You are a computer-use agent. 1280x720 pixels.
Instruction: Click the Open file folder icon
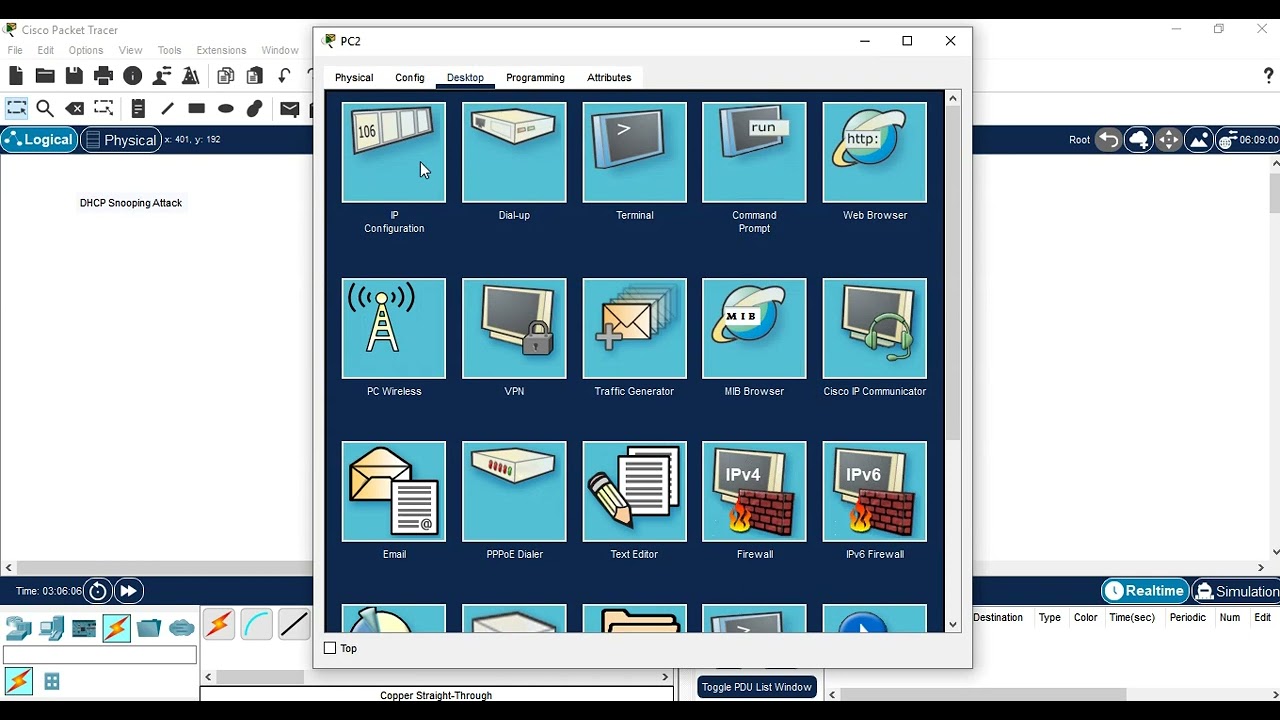pos(45,76)
